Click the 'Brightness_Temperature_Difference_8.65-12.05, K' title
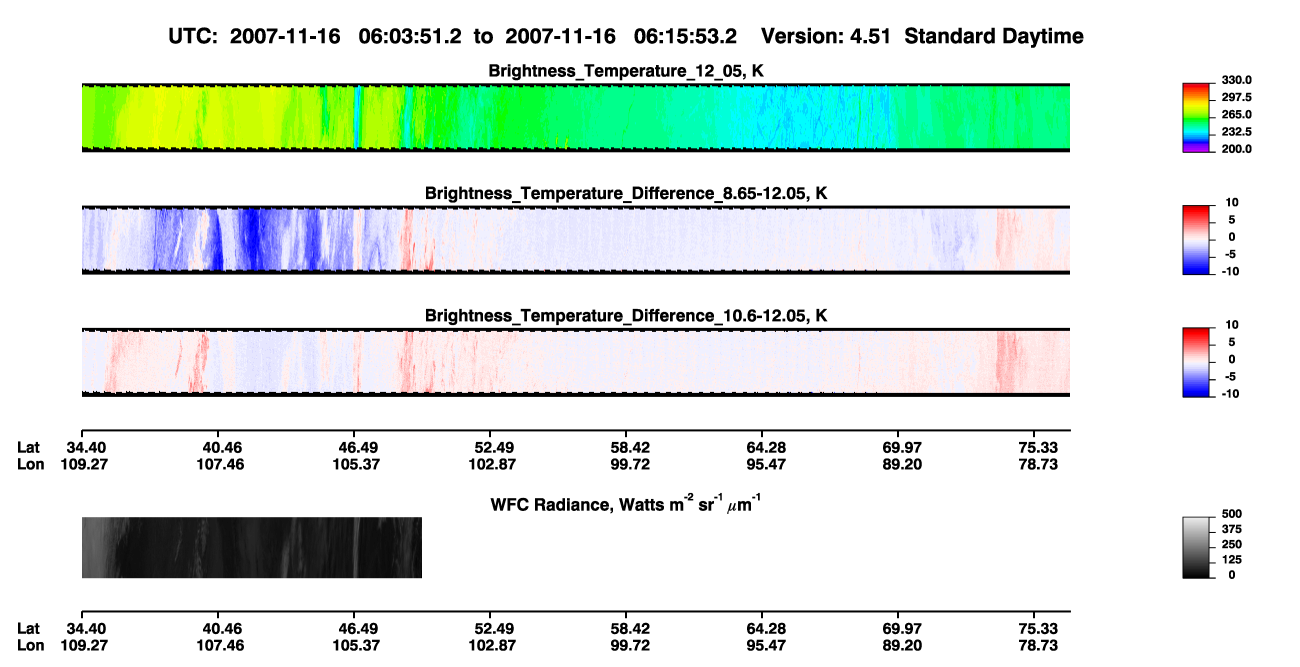Image resolution: width=1300 pixels, height=667 pixels. [626, 193]
